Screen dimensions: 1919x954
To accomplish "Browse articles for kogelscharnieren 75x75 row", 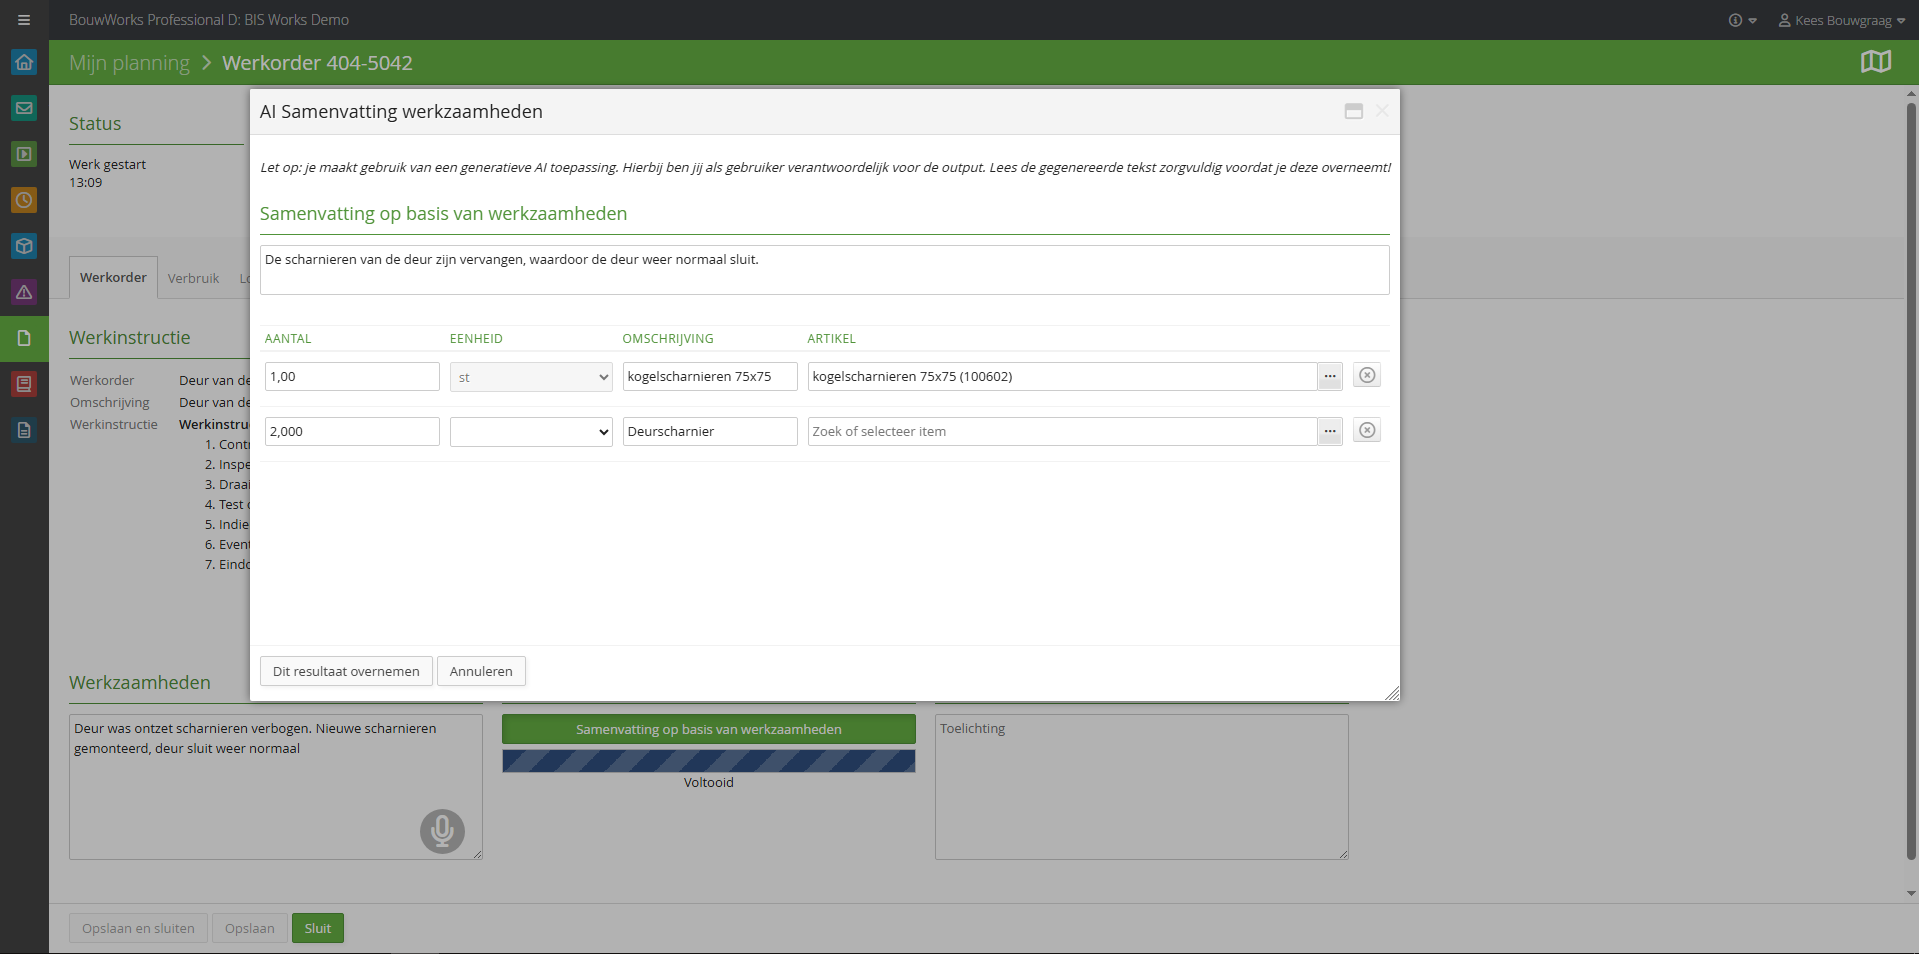I will tap(1330, 376).
